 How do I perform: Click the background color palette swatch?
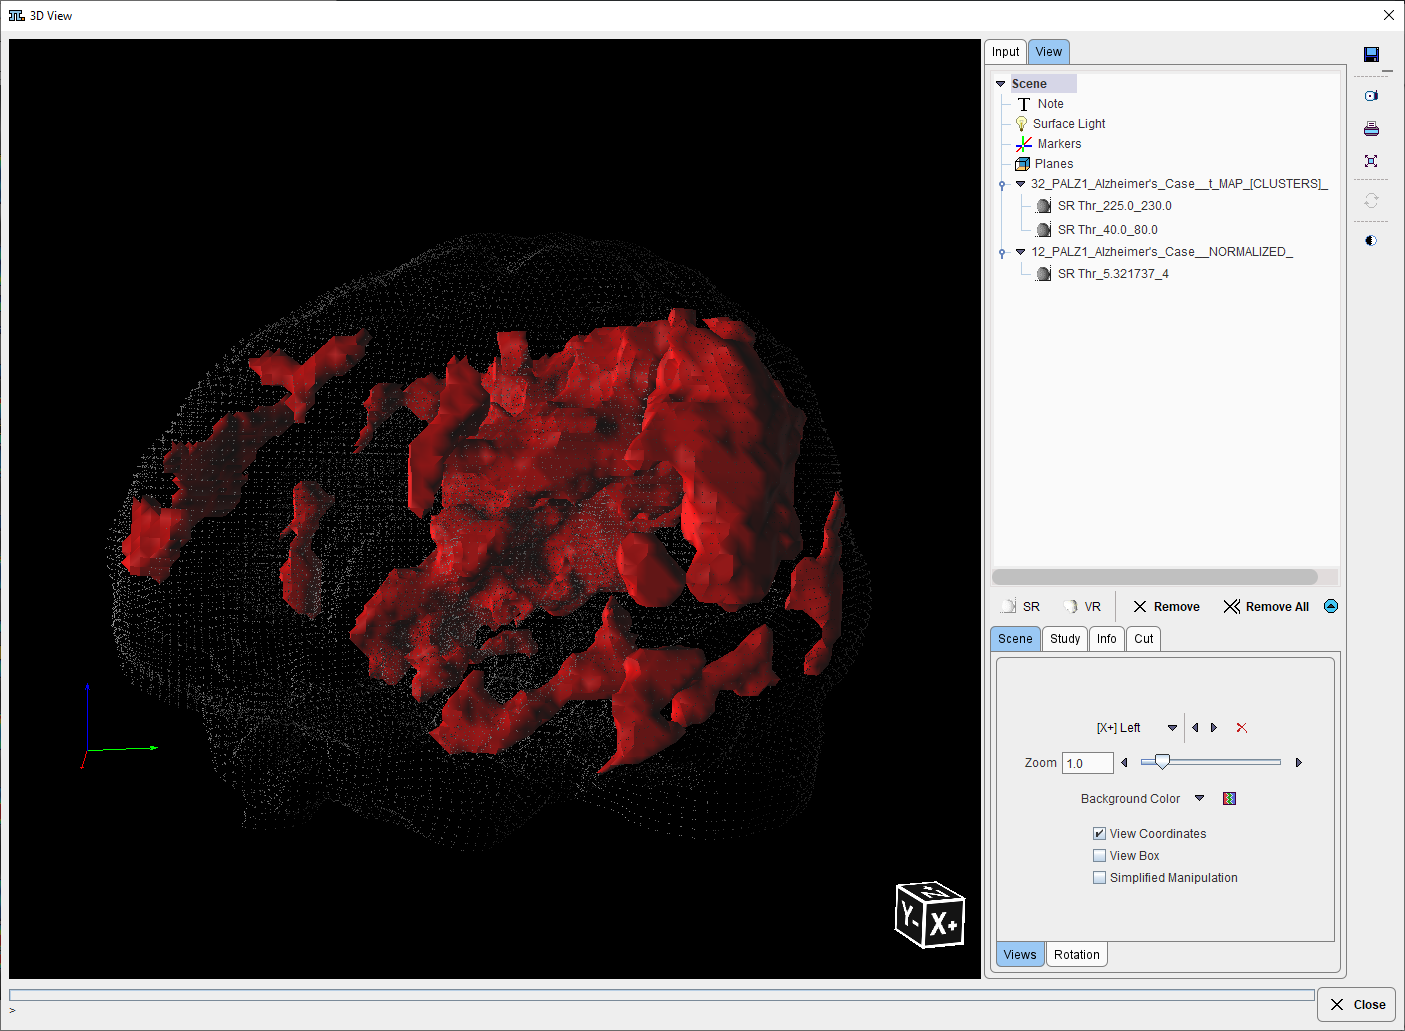pos(1230,798)
